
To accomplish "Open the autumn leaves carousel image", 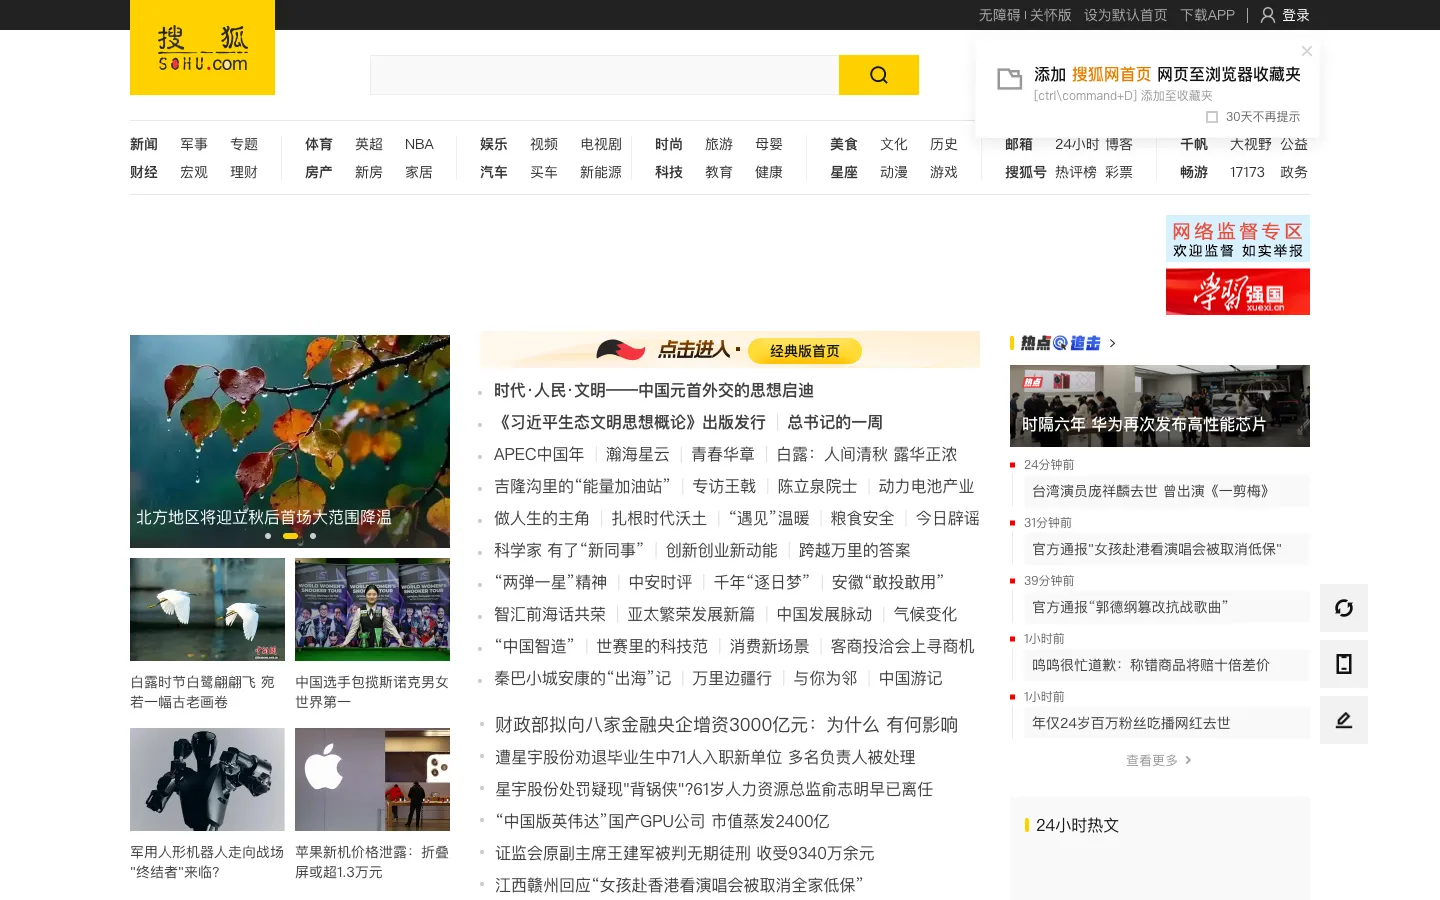I will (290, 441).
